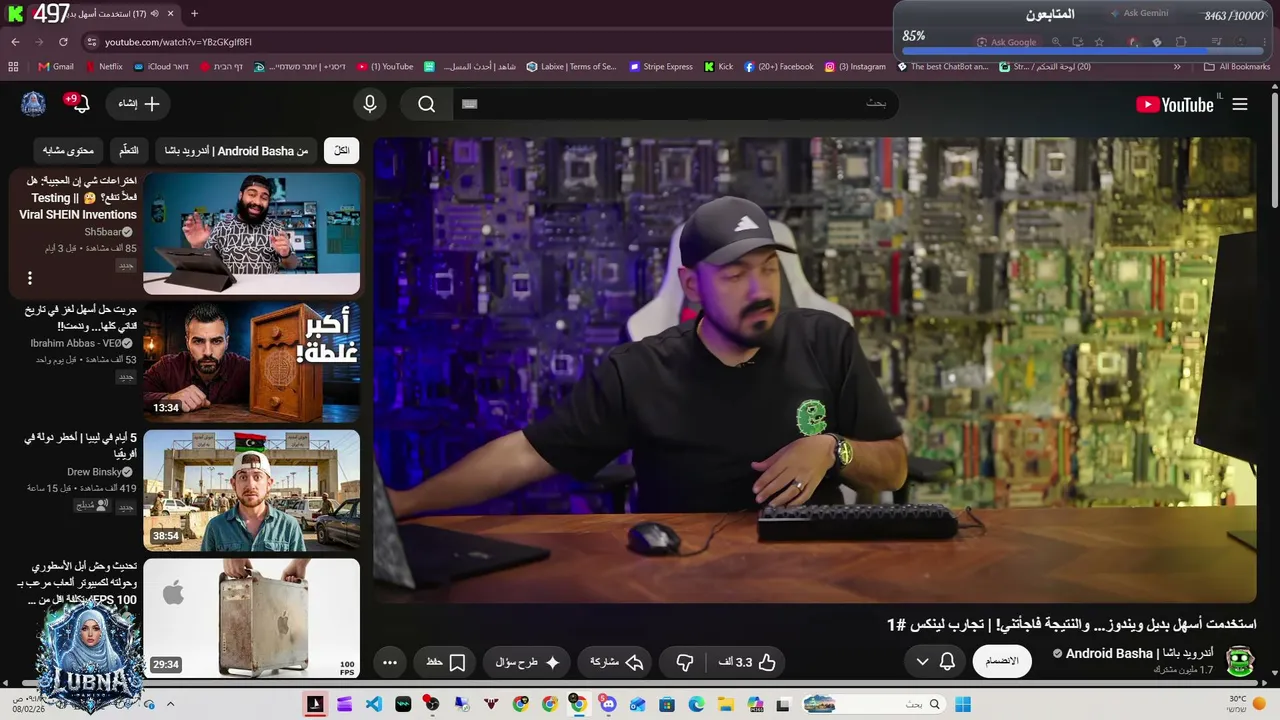
Task: Open the Labixe Terms of Service bookmark
Action: [x=572, y=67]
